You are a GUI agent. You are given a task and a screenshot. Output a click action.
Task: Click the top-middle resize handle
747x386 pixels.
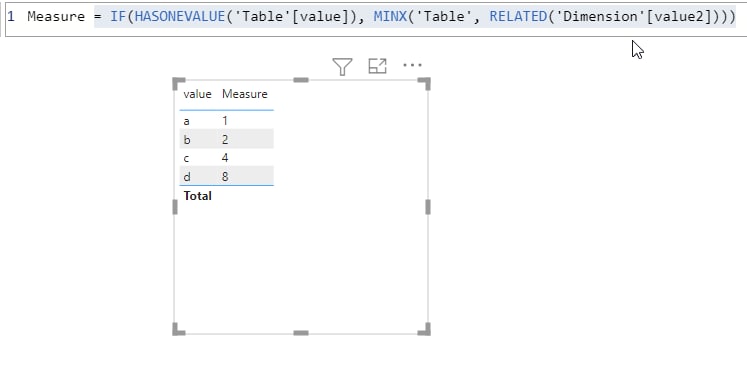[x=301, y=80]
